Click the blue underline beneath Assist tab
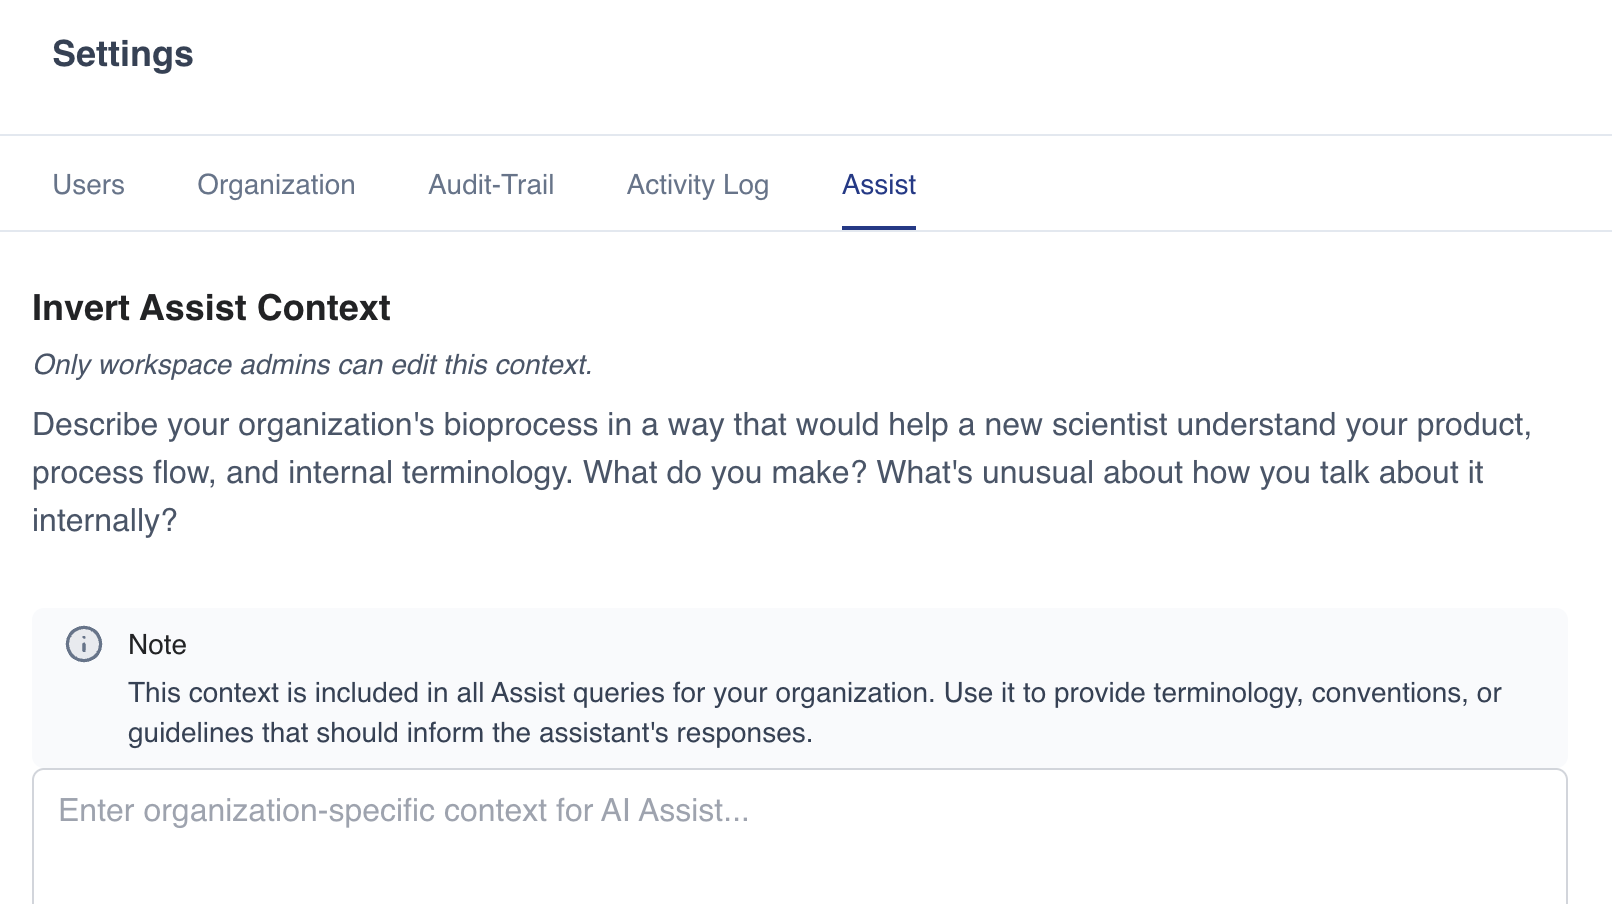The height and width of the screenshot is (904, 1612). [x=879, y=228]
